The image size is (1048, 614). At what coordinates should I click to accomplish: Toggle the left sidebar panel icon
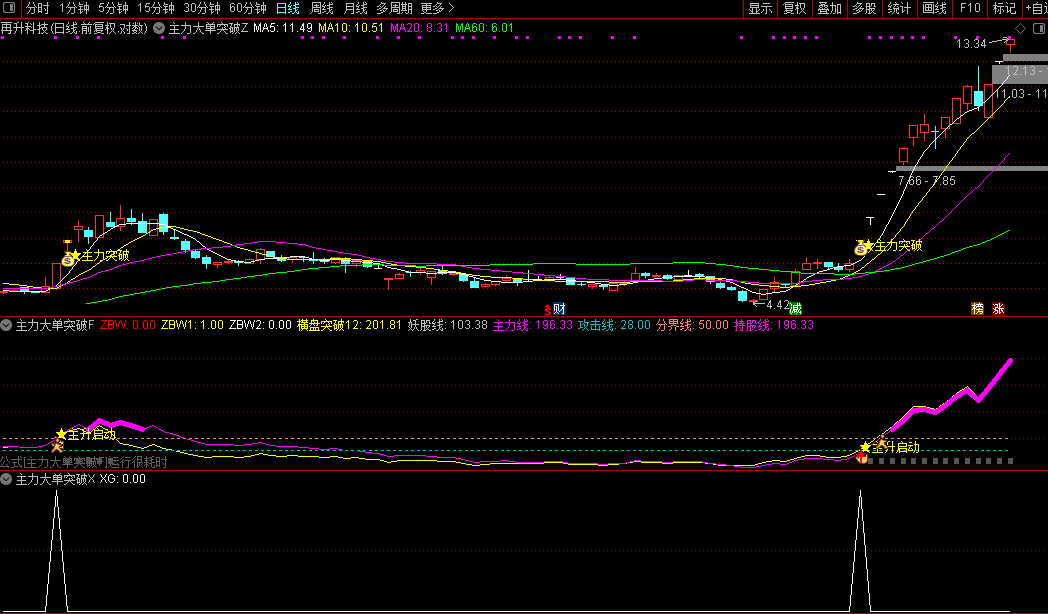pos(9,8)
